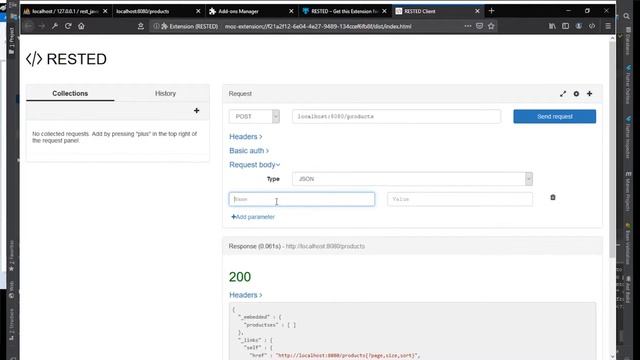
Task: Switch to the History tab
Action: coord(165,93)
